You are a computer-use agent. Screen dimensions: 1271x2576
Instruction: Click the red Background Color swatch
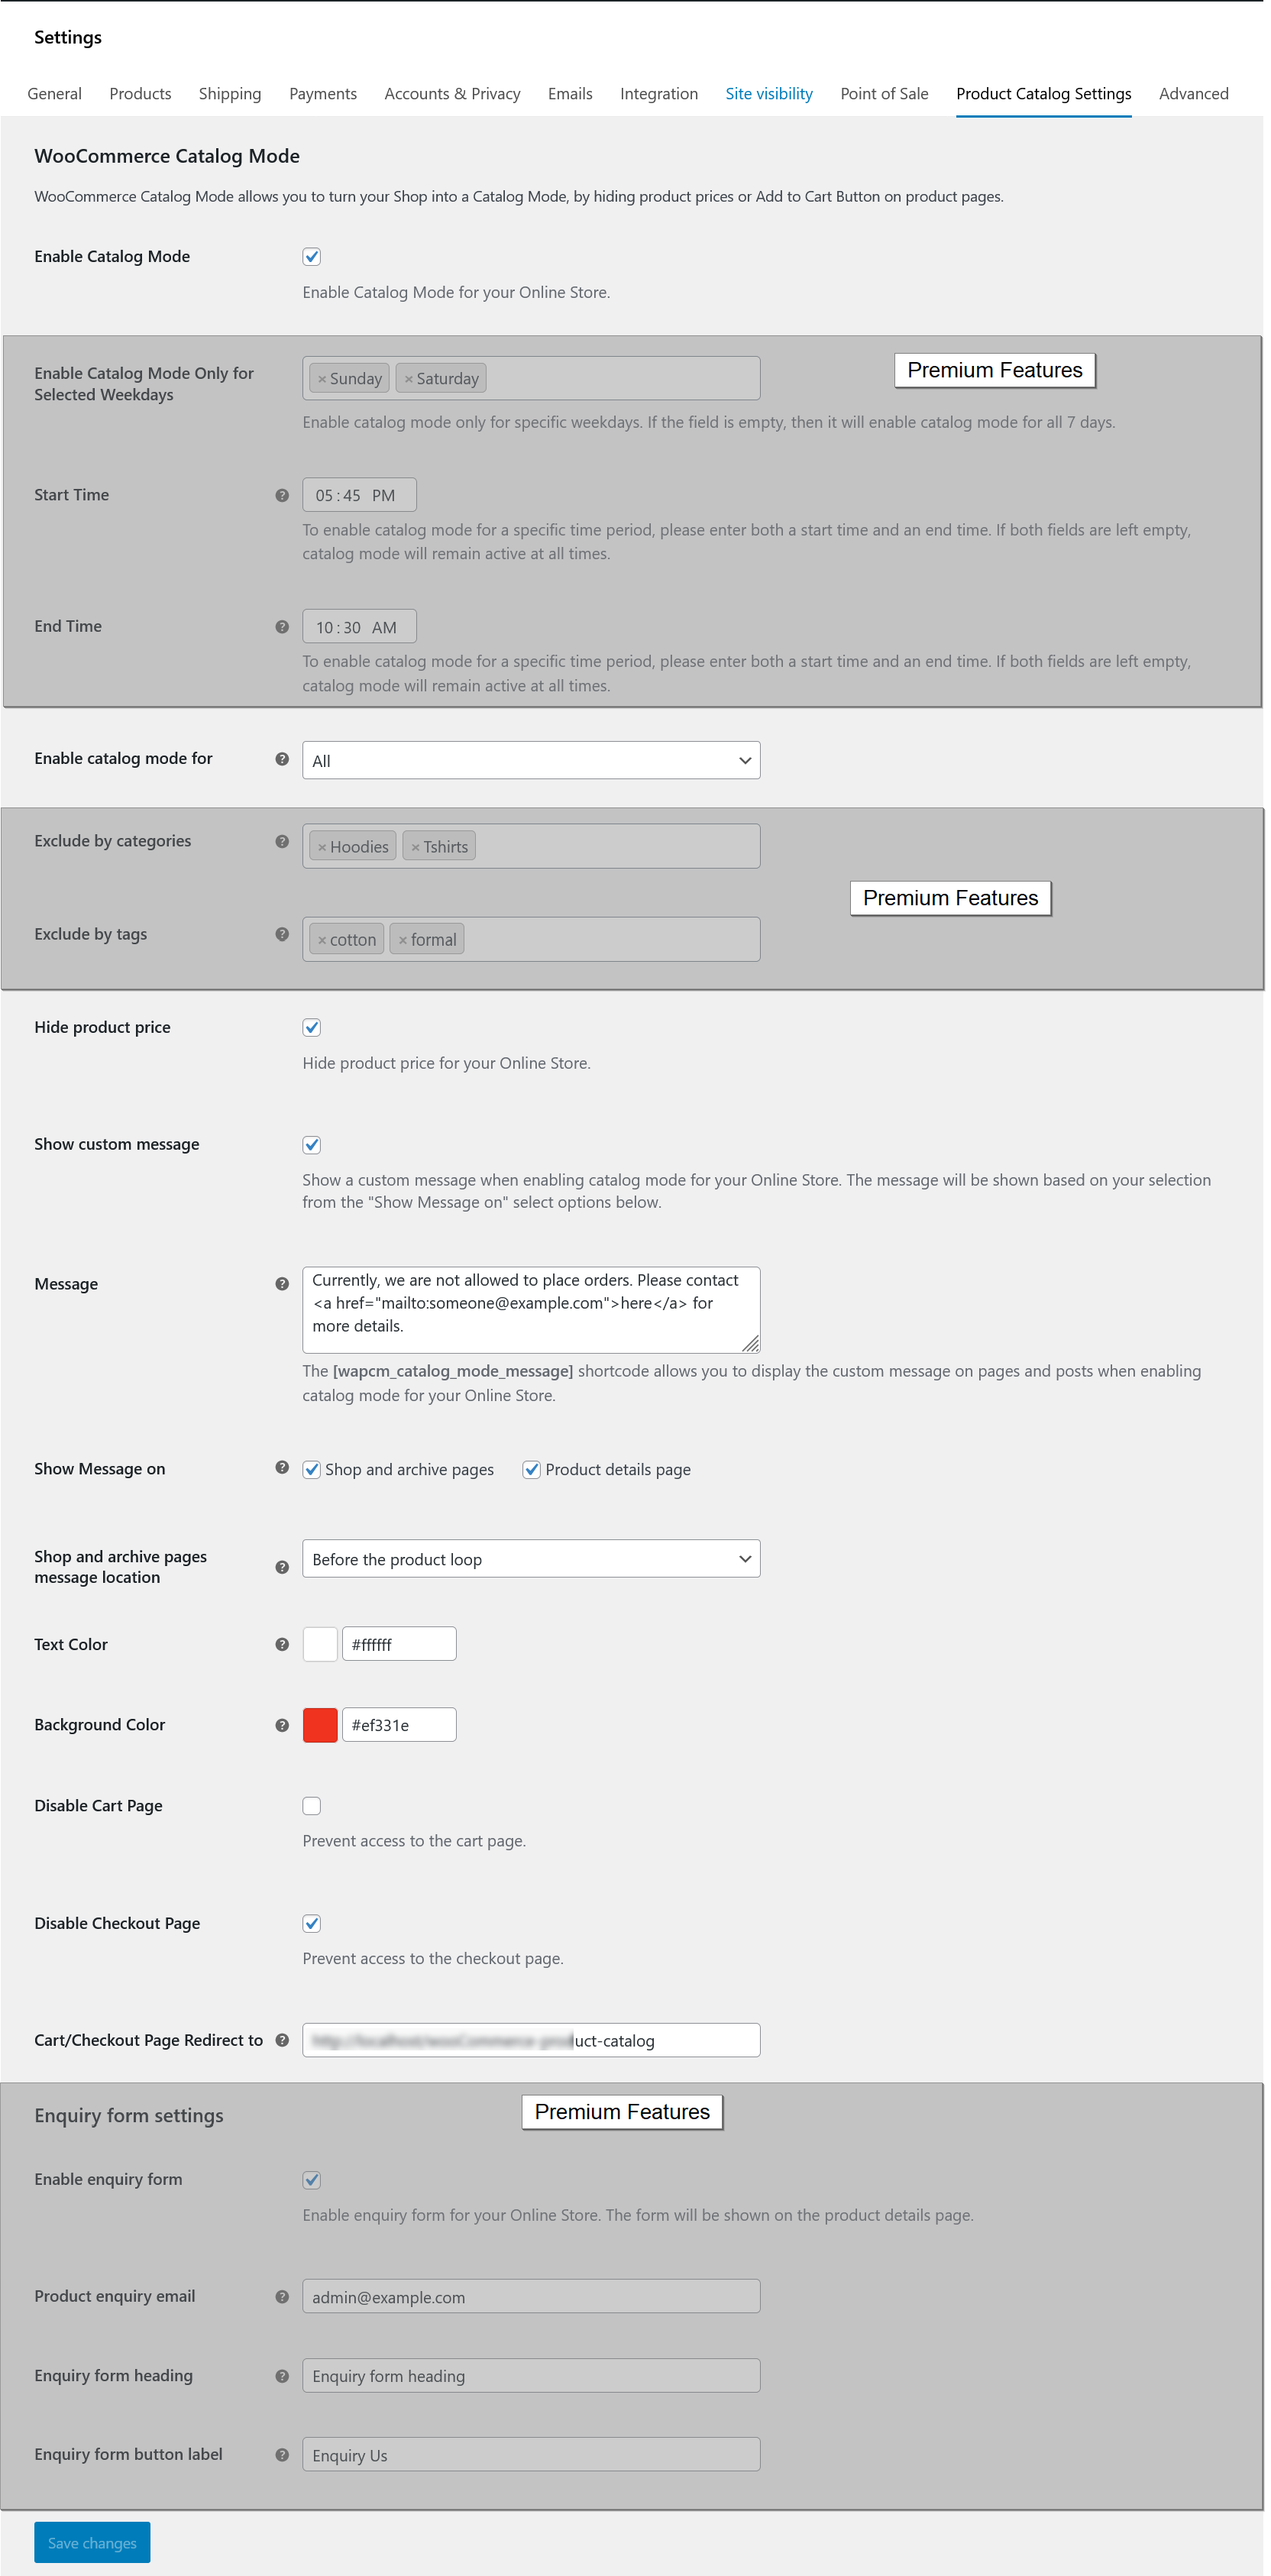click(x=320, y=1725)
